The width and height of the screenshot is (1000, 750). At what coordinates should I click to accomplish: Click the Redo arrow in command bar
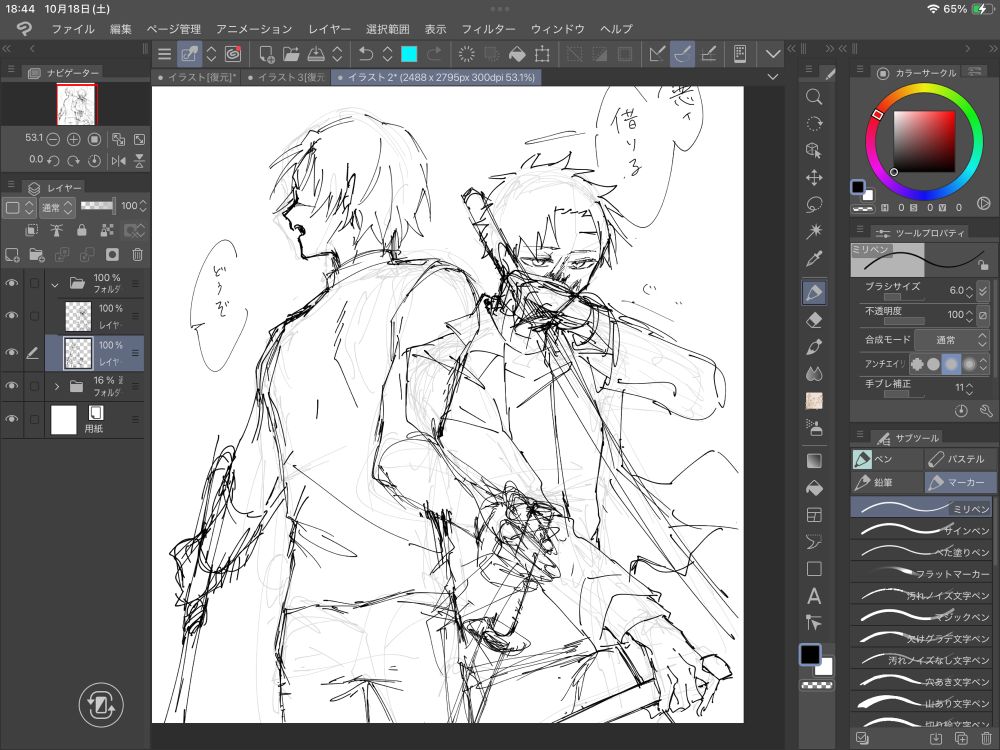click(434, 54)
